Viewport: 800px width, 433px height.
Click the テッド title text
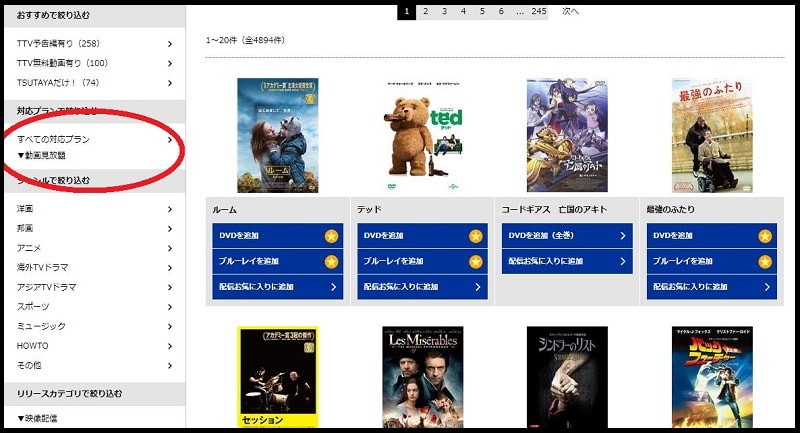(x=369, y=210)
